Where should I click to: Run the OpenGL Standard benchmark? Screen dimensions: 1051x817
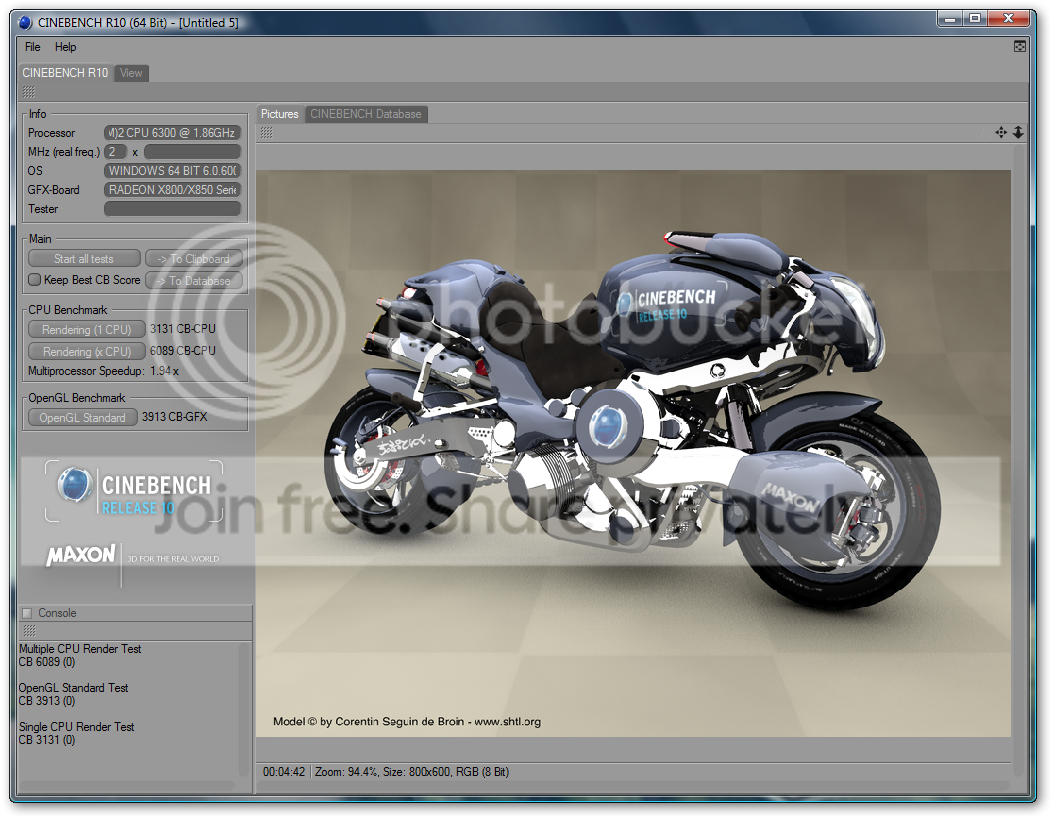82,418
